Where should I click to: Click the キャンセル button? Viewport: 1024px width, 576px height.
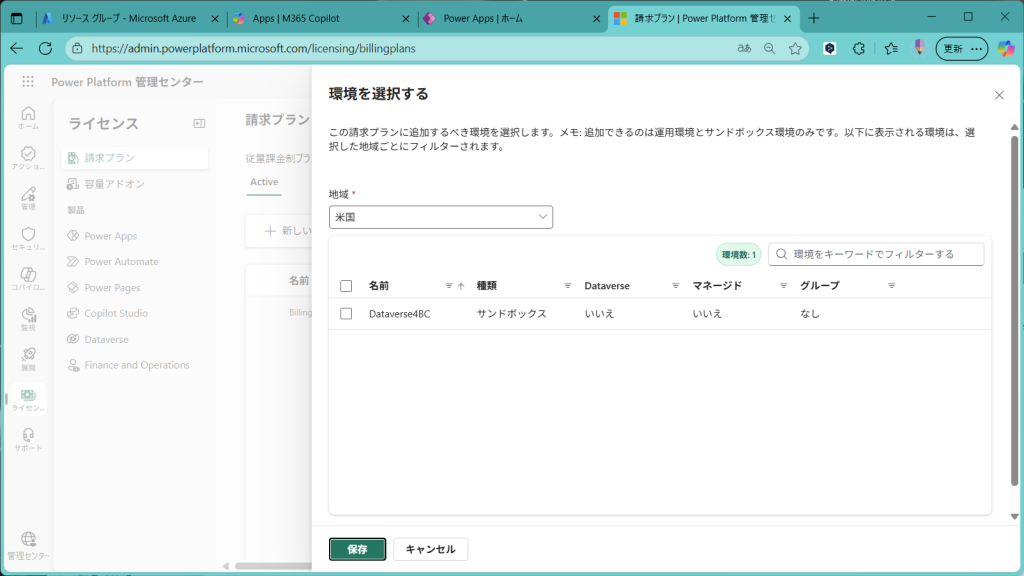tap(430, 549)
